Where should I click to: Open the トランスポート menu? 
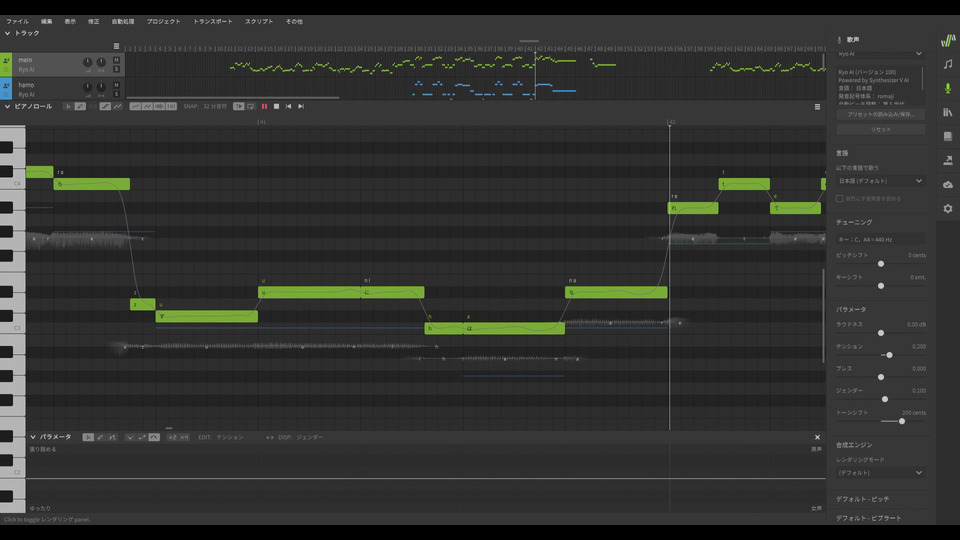213,21
